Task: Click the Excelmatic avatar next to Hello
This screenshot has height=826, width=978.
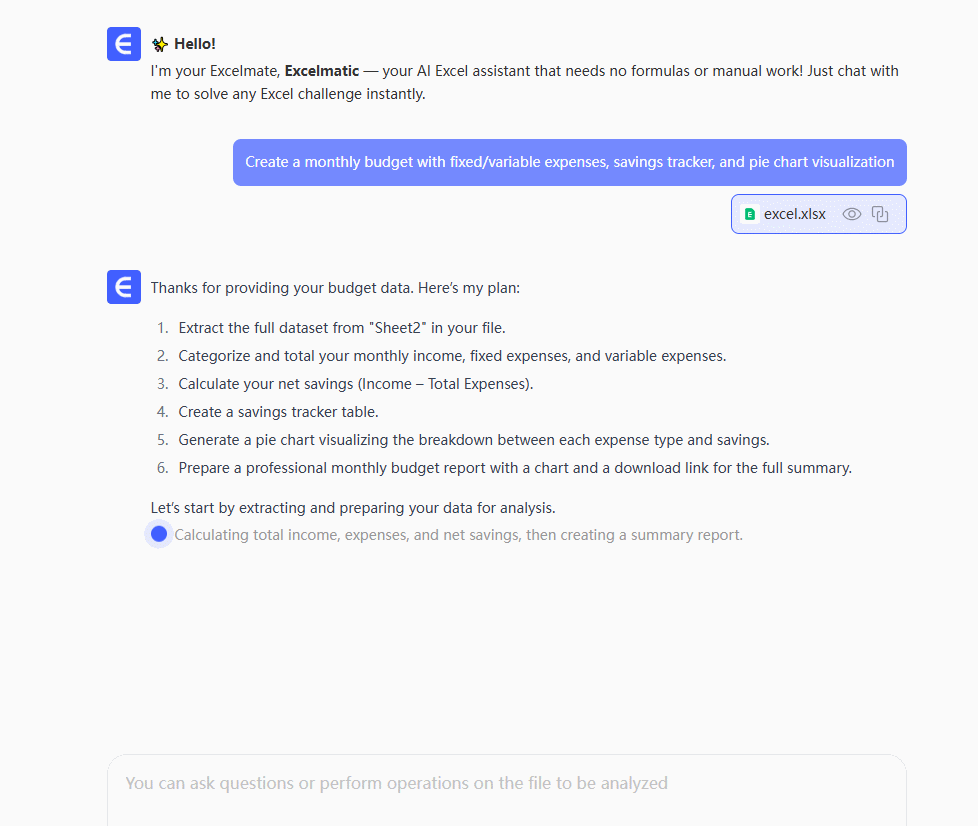Action: point(124,45)
